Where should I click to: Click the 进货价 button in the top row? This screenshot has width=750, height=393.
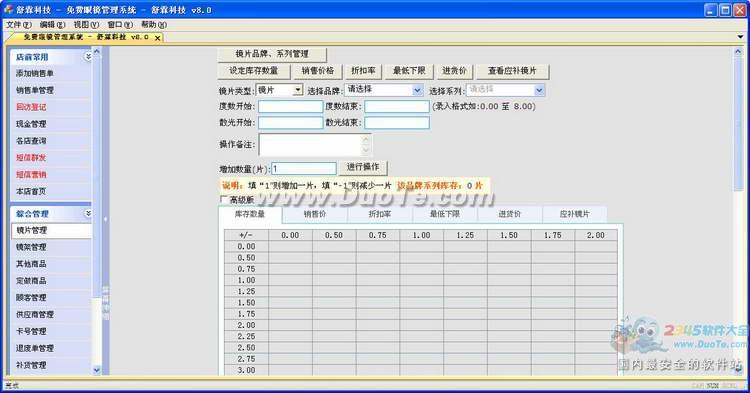[454, 71]
